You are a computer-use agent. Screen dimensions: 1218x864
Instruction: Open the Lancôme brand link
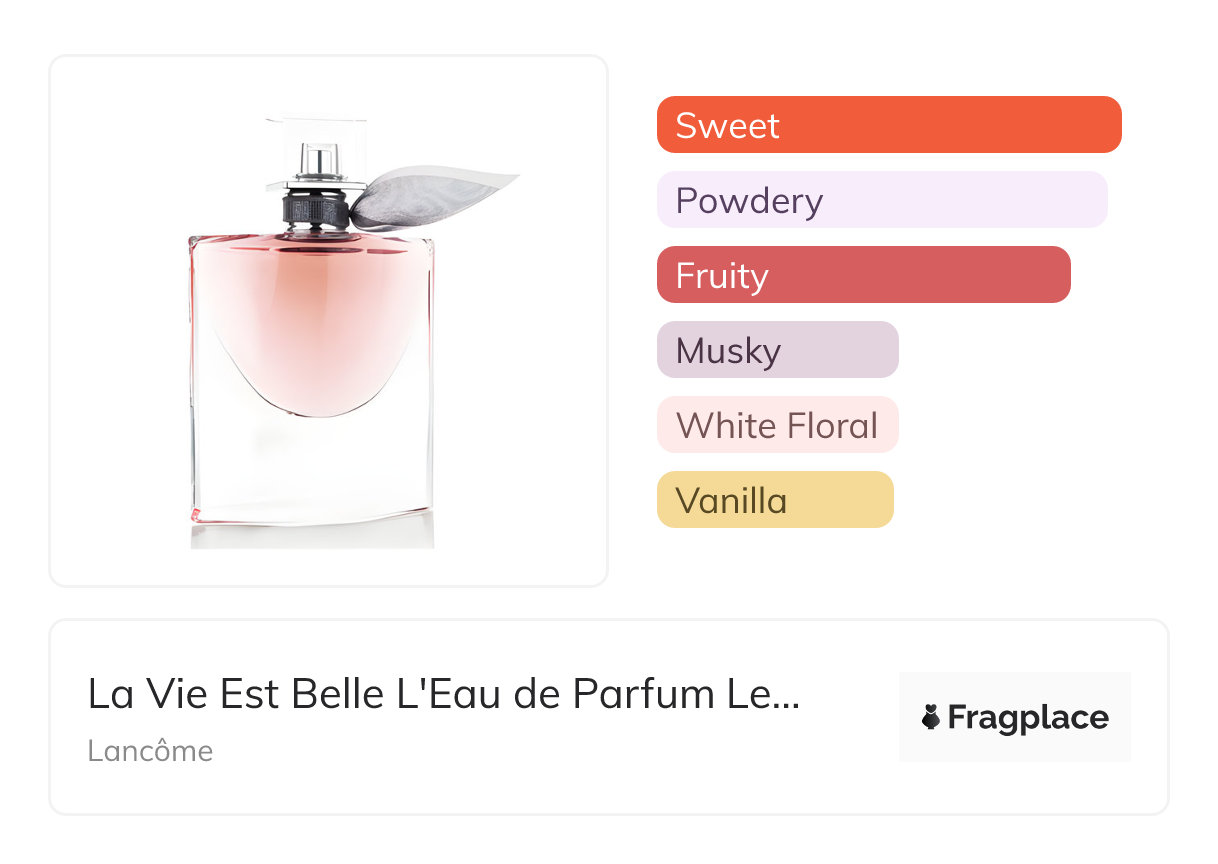[150, 751]
